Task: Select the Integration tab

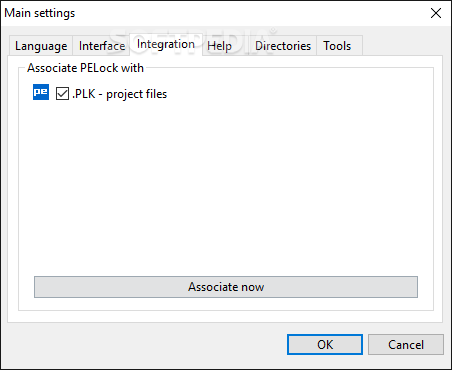Action: (x=166, y=44)
